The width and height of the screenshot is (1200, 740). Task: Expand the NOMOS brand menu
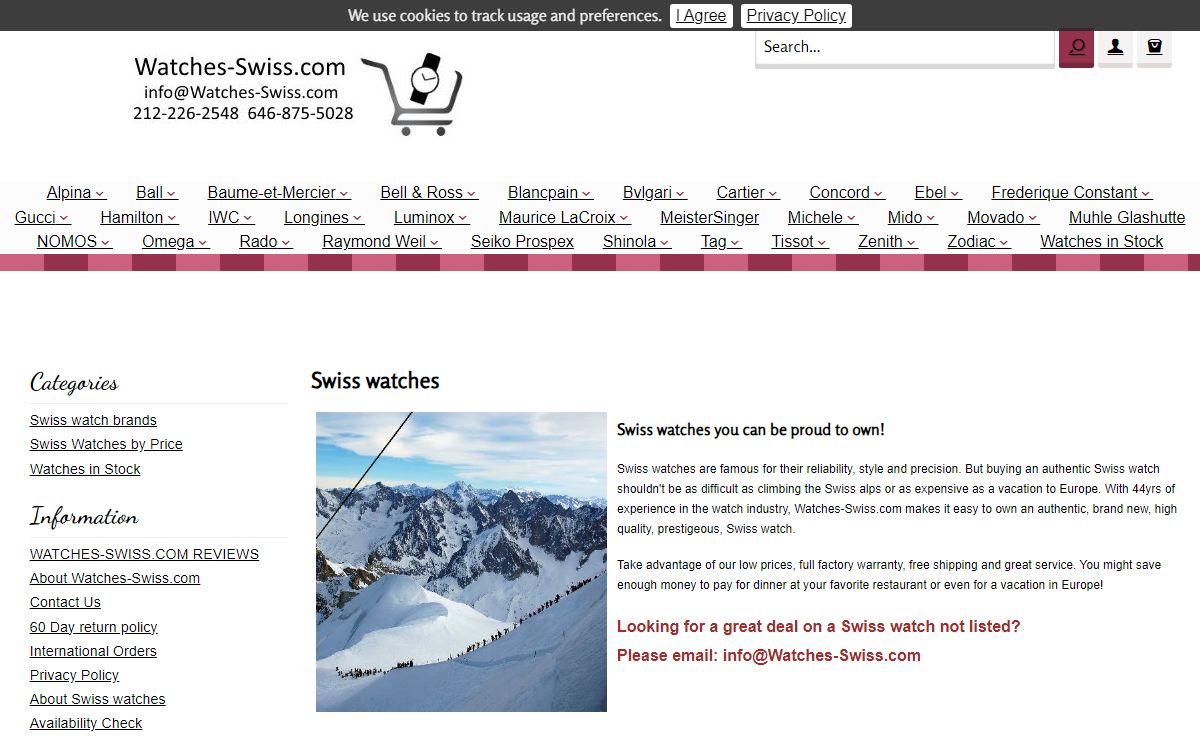coord(74,241)
